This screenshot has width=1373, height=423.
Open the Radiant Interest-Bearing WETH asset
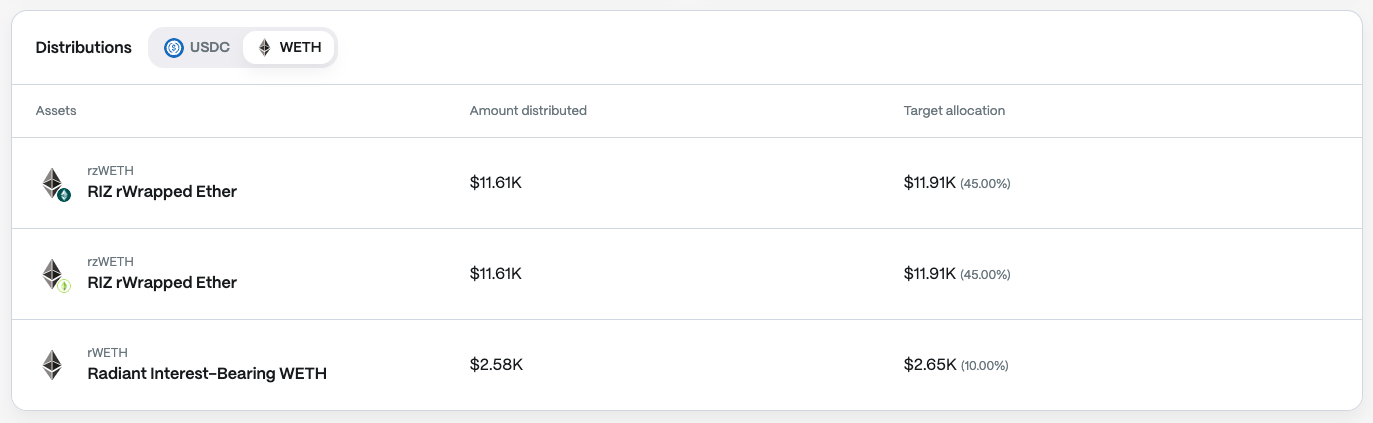tap(207, 374)
